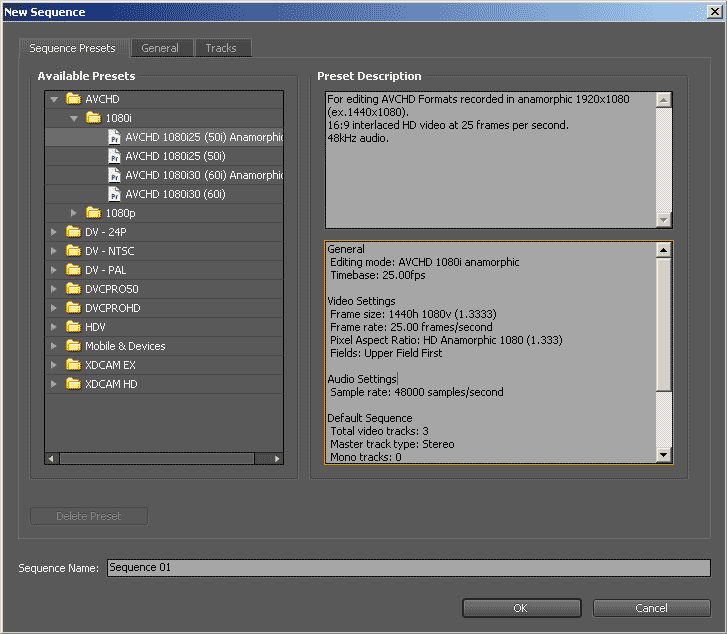The height and width of the screenshot is (634, 727).
Task: Close the New Sequence dialog
Action: pyautogui.click(x=714, y=12)
